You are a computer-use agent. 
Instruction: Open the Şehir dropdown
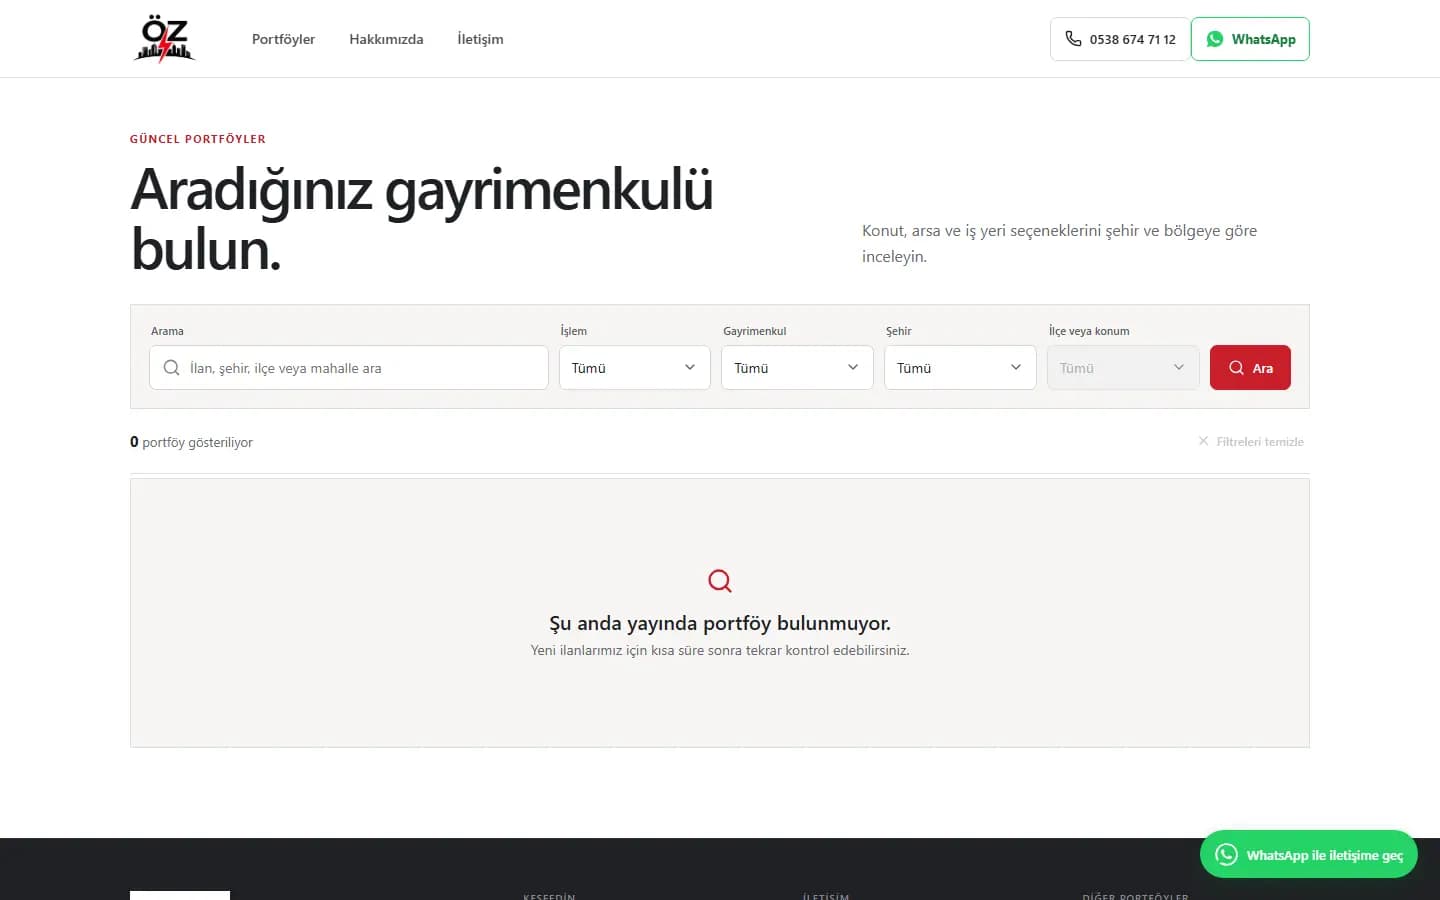(x=960, y=368)
